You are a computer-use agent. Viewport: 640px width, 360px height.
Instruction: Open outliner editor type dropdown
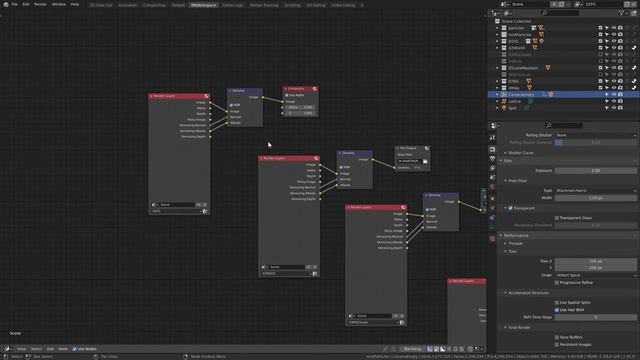tap(495, 13)
